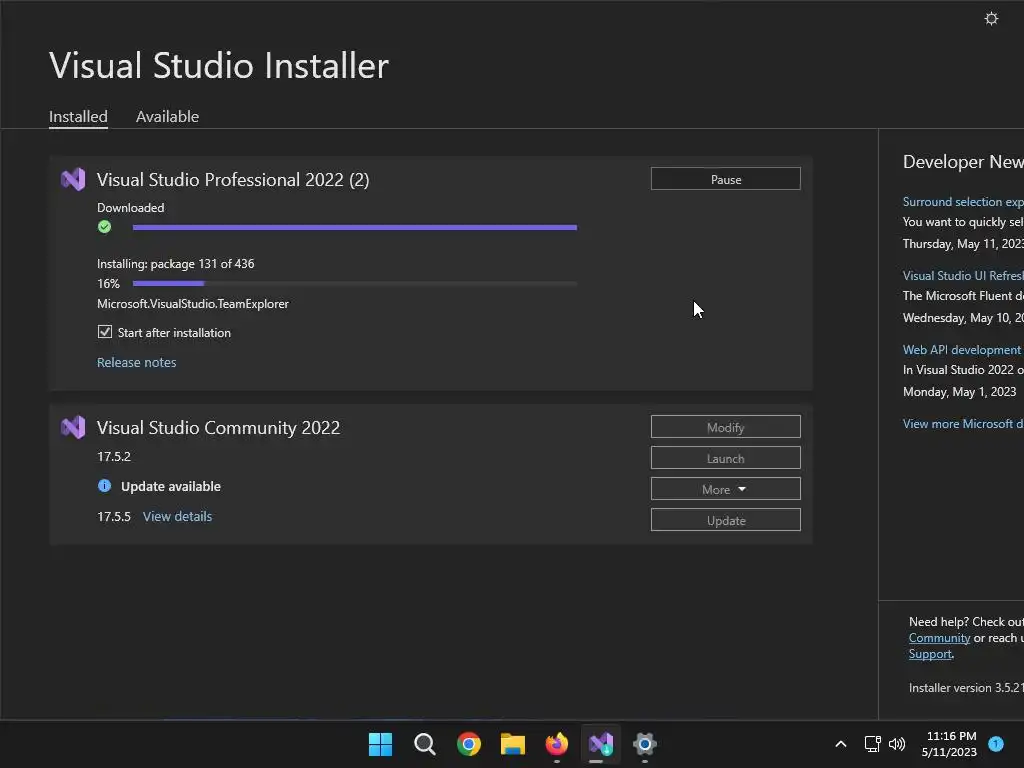Open volume speaker tray icon
Viewport: 1024px width, 768px height.
coord(897,744)
